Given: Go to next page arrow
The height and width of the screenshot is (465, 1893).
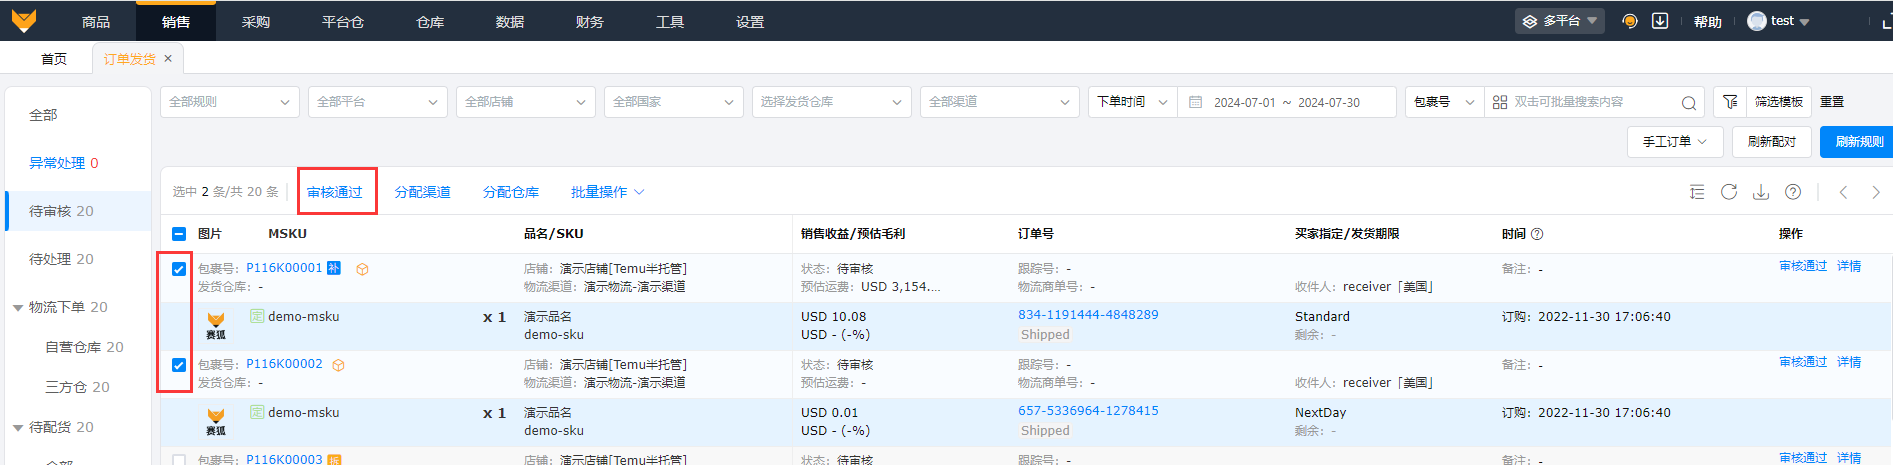Looking at the screenshot, I should click(x=1875, y=192).
